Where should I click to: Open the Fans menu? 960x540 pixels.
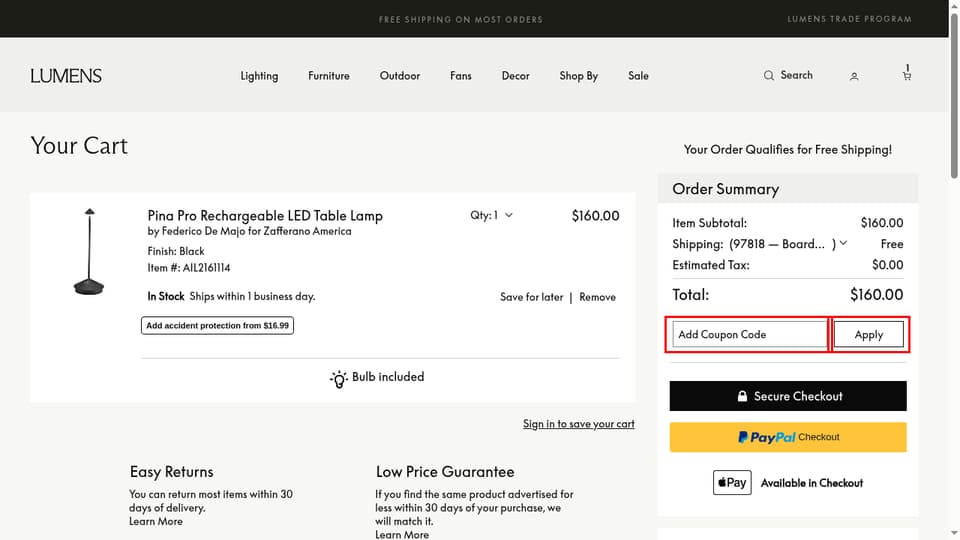[x=460, y=75]
